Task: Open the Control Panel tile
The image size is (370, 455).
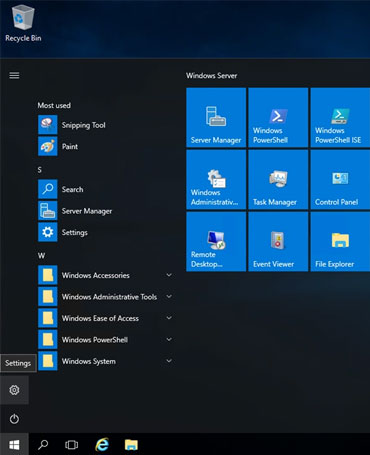Action: point(340,179)
